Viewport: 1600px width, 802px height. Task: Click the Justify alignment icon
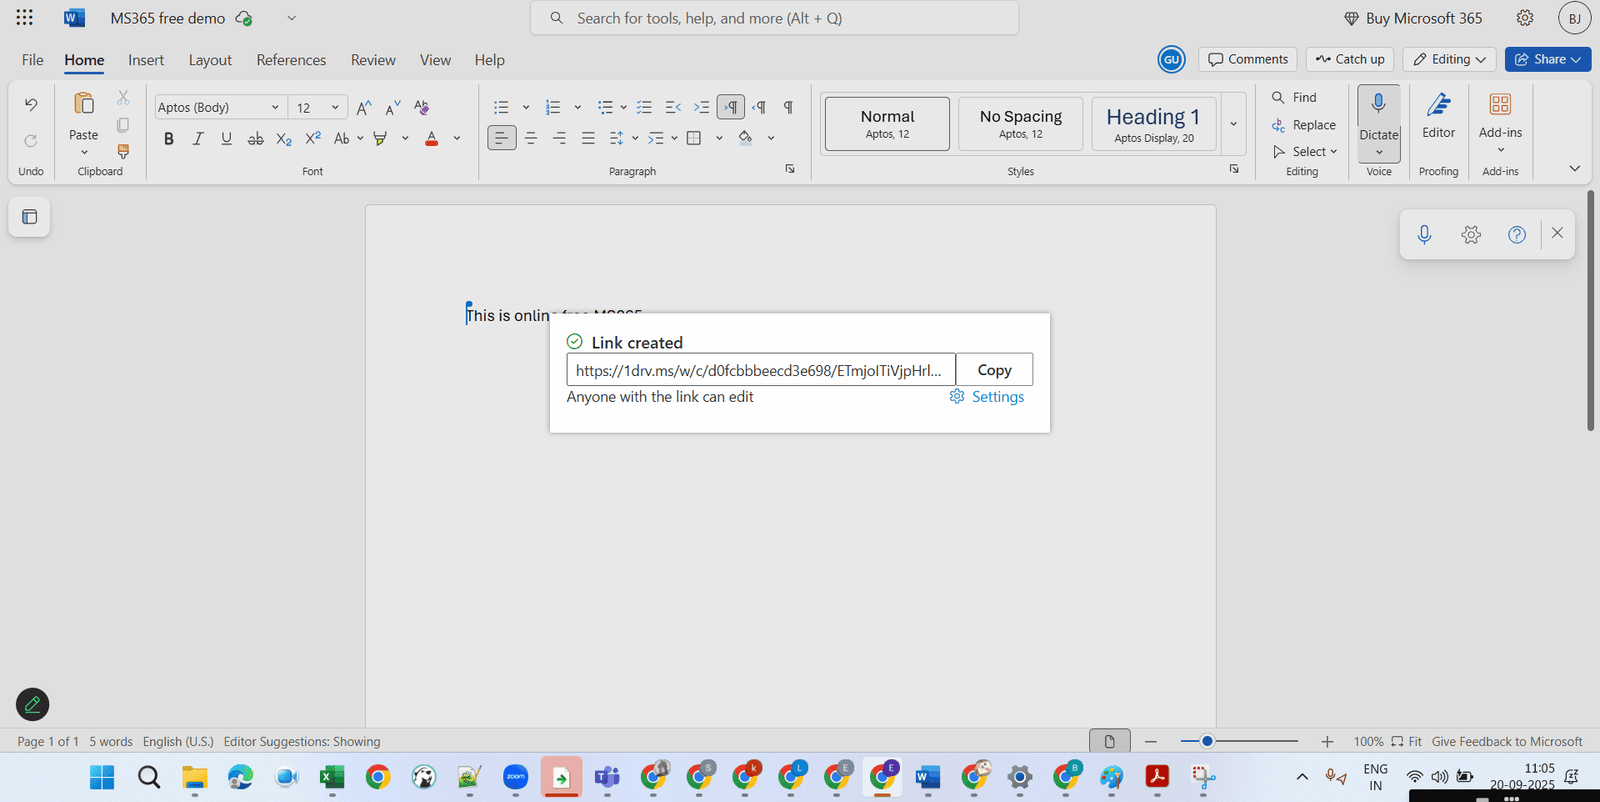(588, 138)
